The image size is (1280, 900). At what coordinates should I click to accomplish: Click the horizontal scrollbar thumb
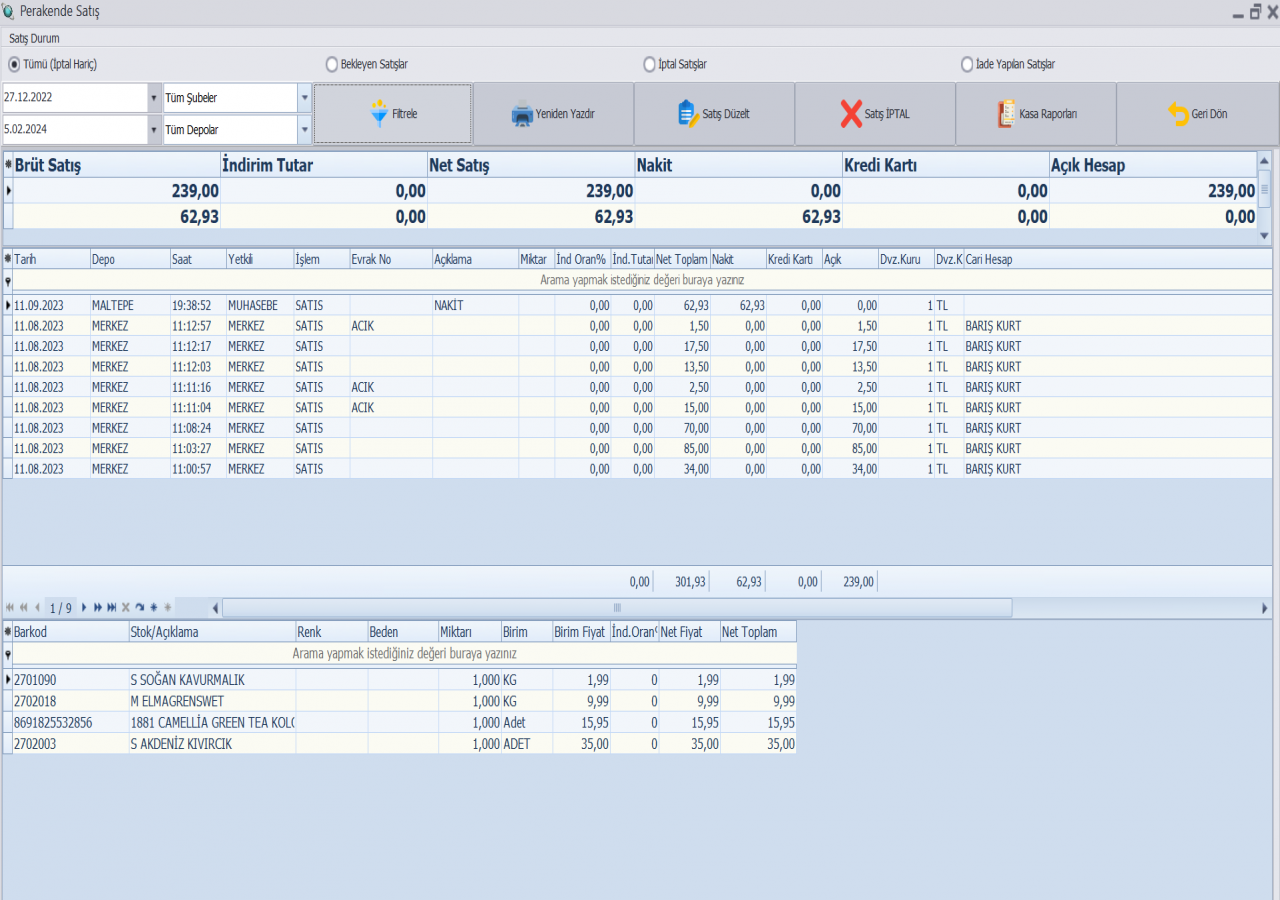pos(617,607)
